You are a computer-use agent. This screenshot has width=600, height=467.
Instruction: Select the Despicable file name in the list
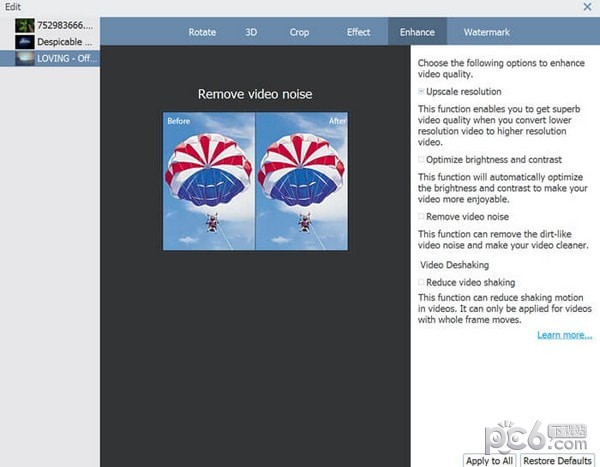[65, 42]
